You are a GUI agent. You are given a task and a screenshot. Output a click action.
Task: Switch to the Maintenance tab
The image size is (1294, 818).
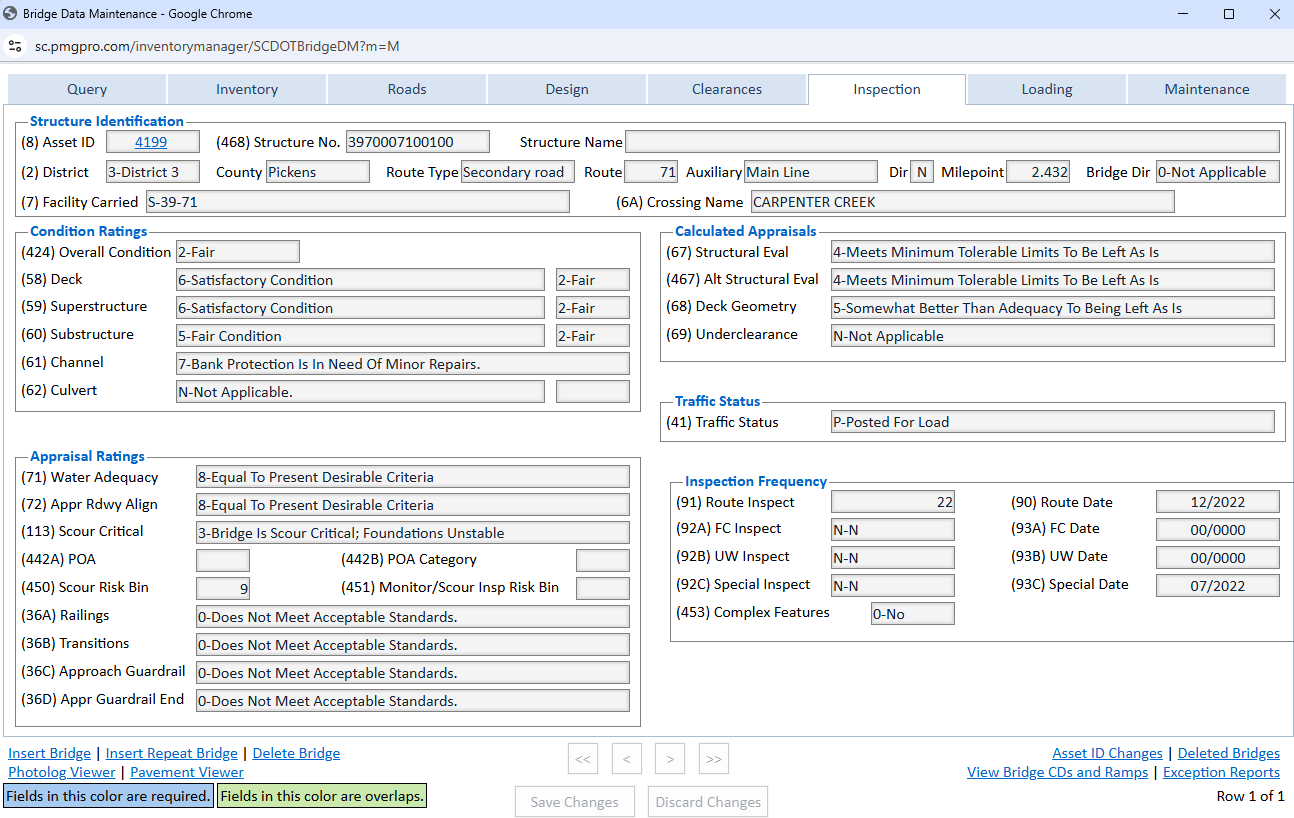coord(1207,89)
